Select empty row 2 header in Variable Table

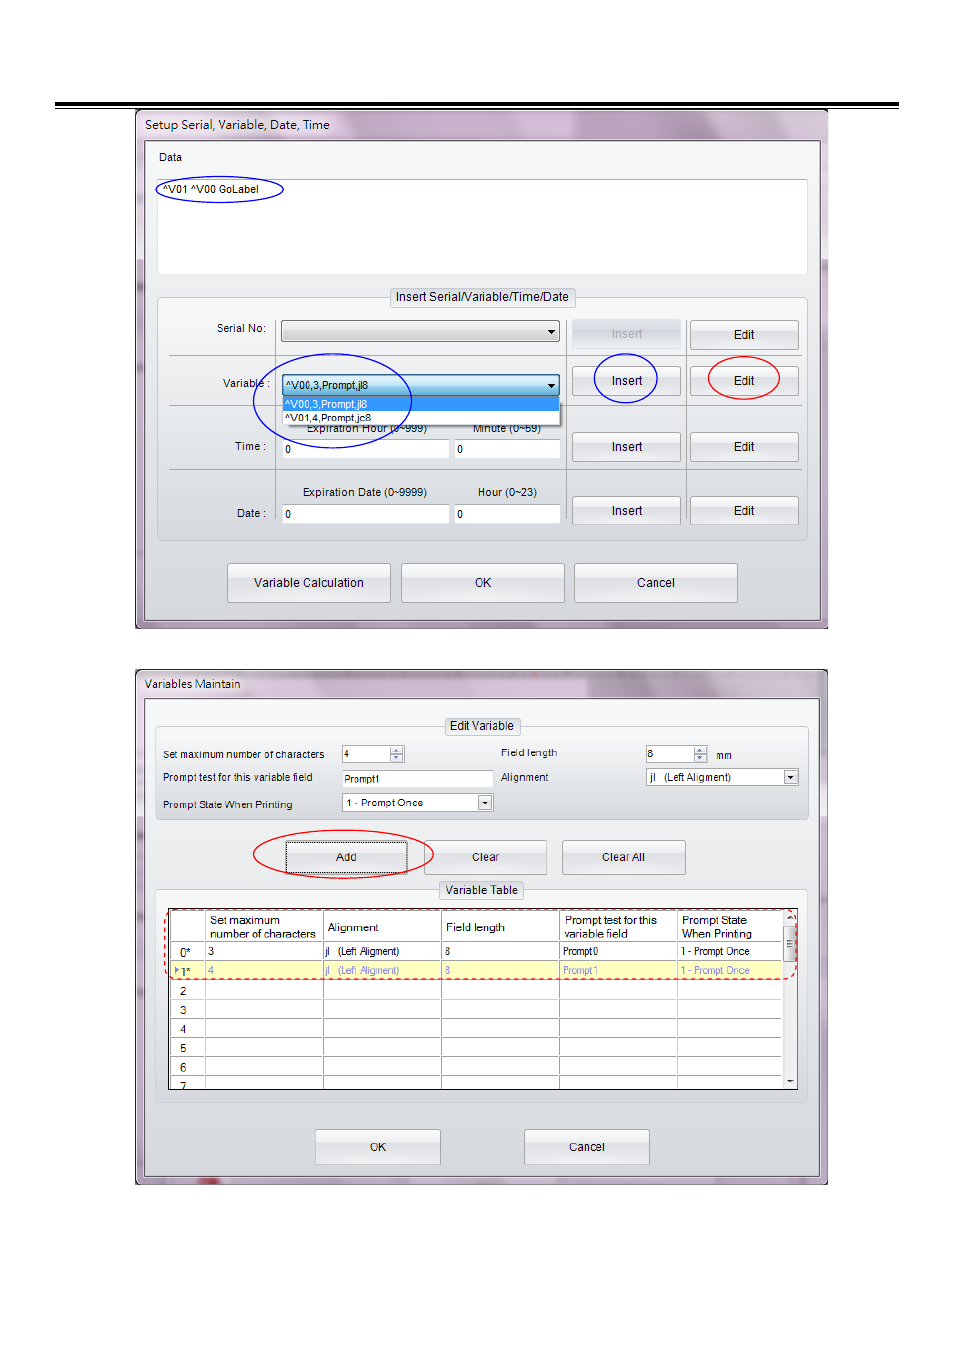(x=186, y=991)
